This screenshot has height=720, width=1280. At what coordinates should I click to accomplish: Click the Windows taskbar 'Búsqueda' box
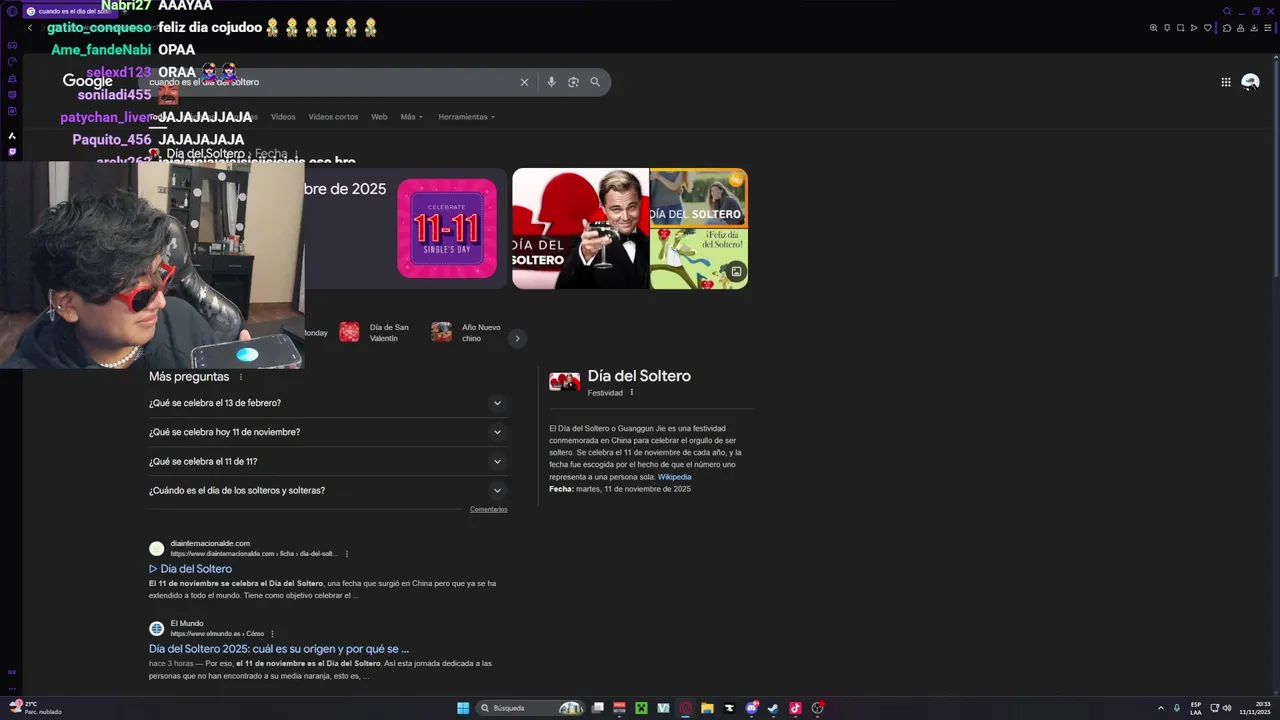[x=530, y=708]
